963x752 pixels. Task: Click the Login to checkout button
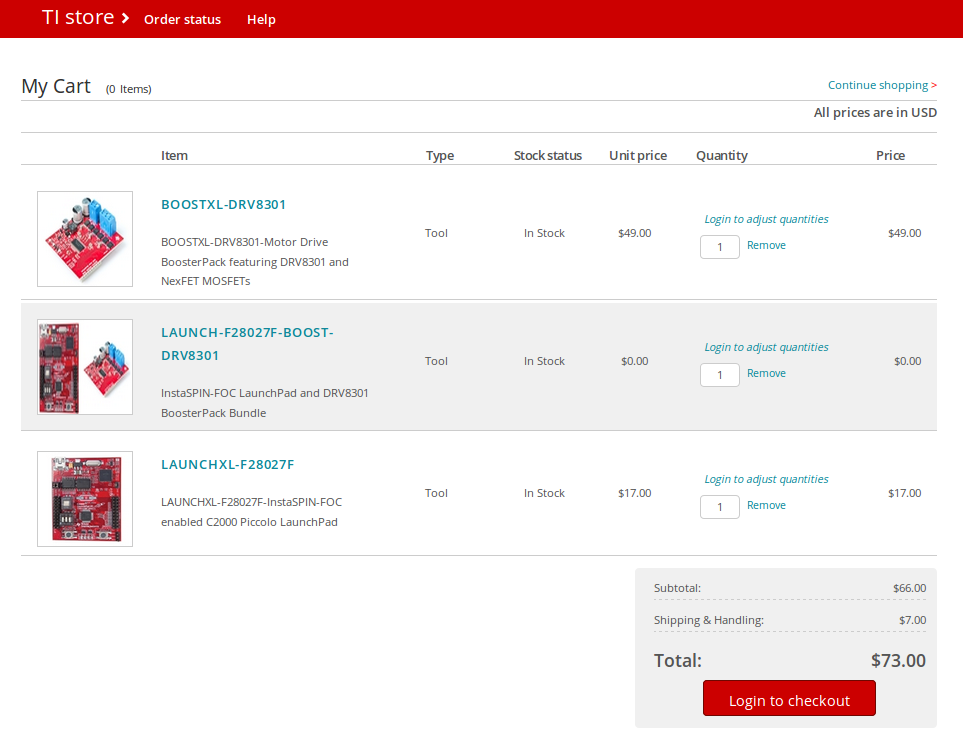789,699
